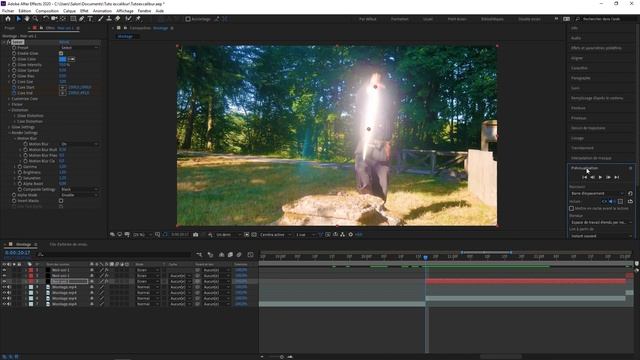Image resolution: width=640 pixels, height=360 pixels.
Task: Open the graph editor icon
Action: tap(251, 255)
